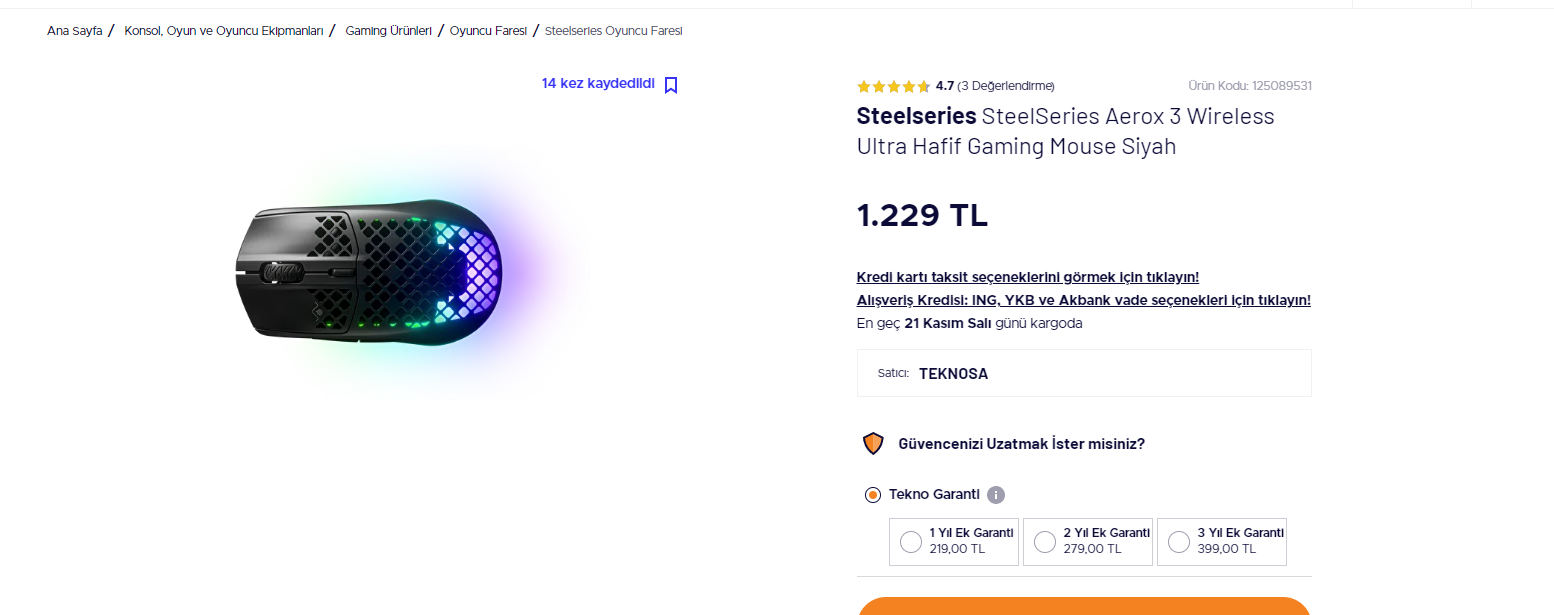
Task: Choose 2 Yıl Ek Garanti option
Action: 1045,542
